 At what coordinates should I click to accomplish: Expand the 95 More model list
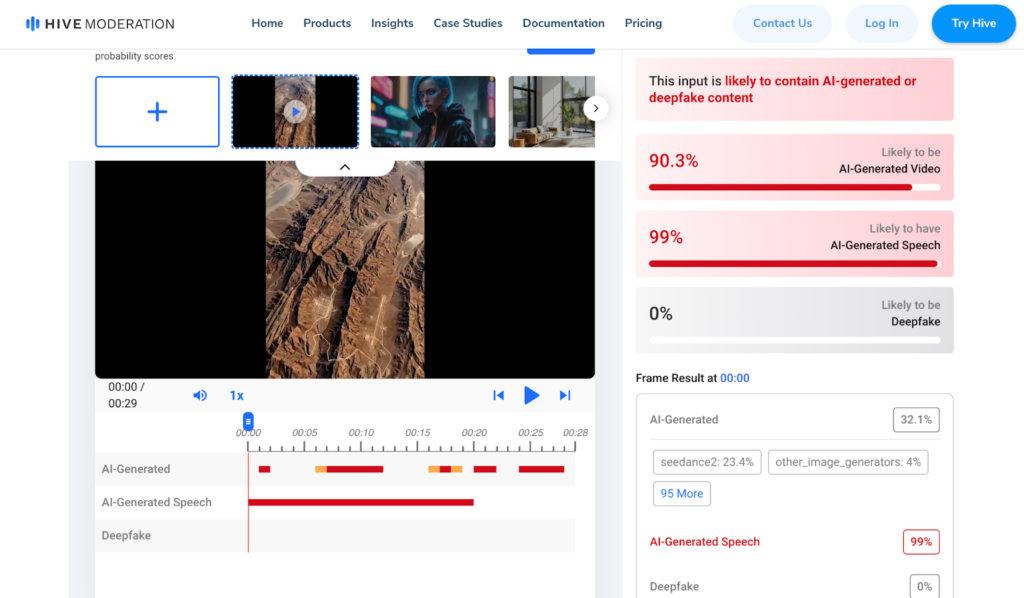coord(682,493)
